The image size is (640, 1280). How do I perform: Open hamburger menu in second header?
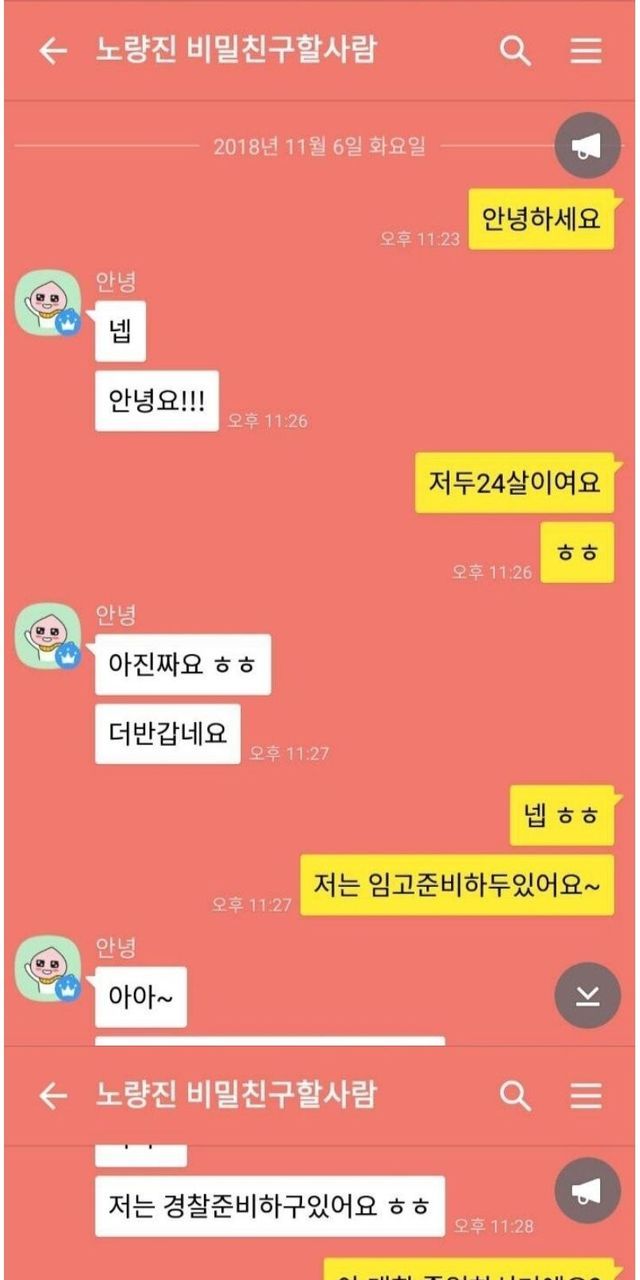586,1096
